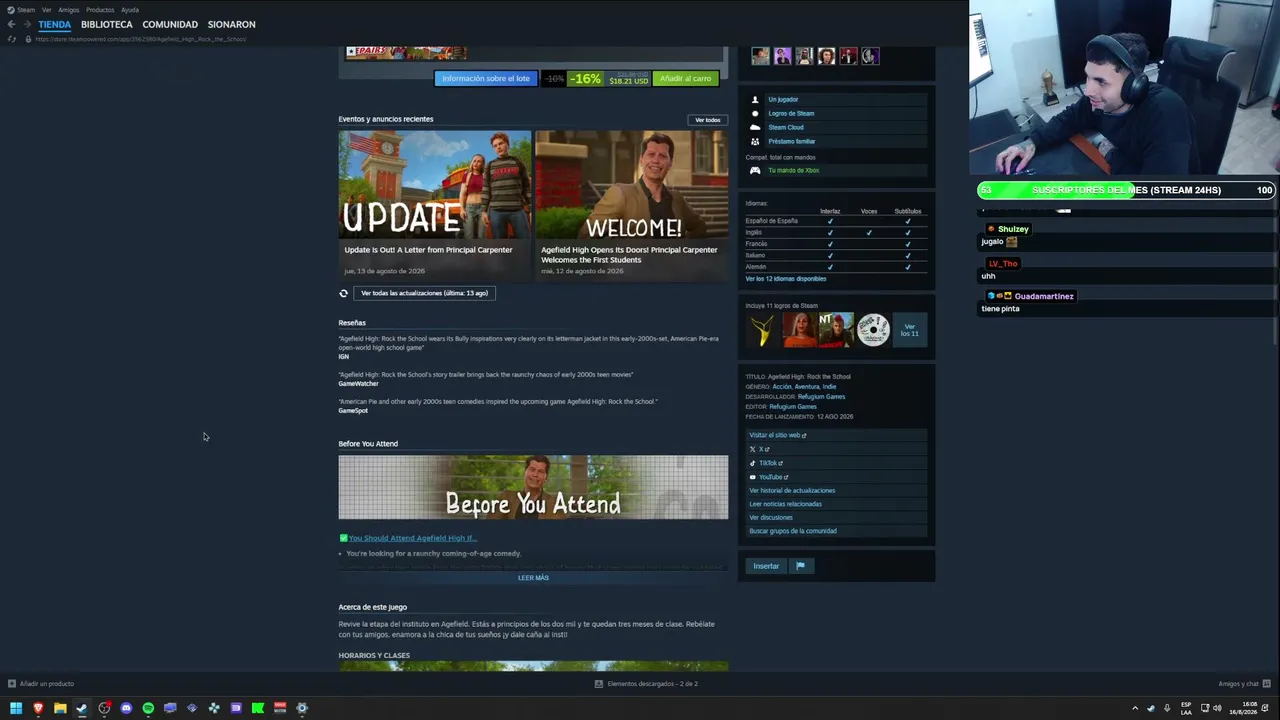Expand description with 'LEER MÁS'

point(533,578)
